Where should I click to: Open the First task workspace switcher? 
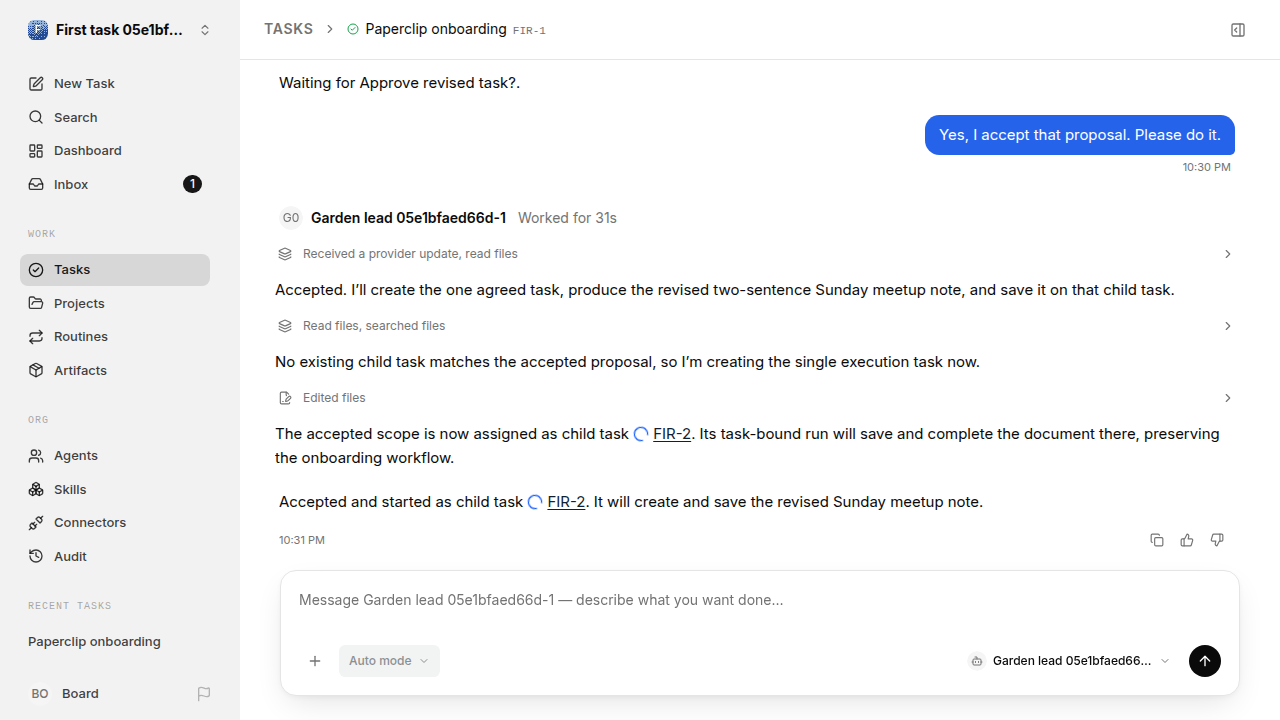(120, 30)
